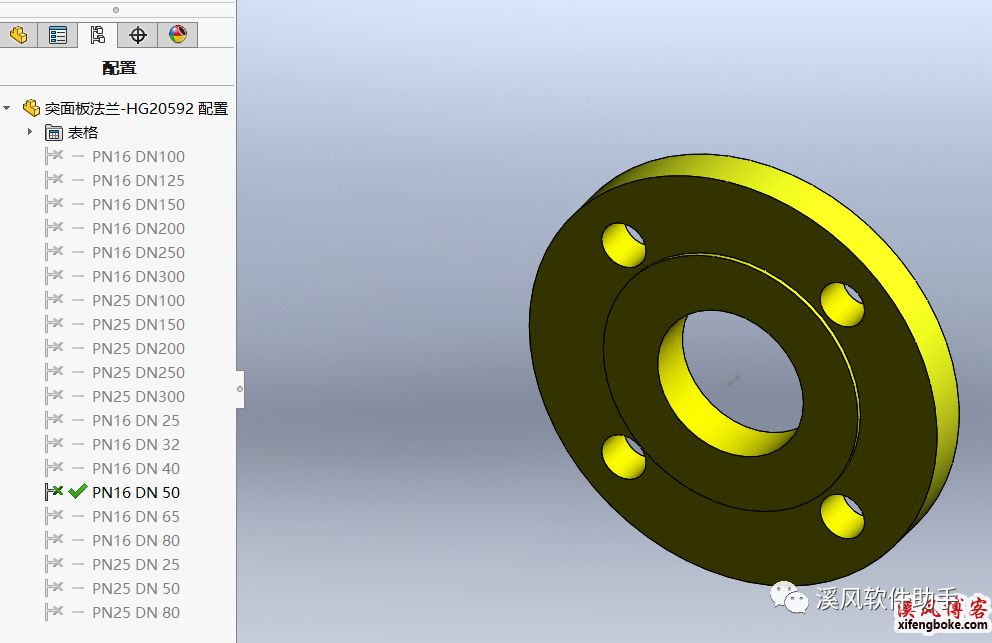Select configuration PN25 DN200
Viewport: 992px width, 643px height.
(x=139, y=349)
